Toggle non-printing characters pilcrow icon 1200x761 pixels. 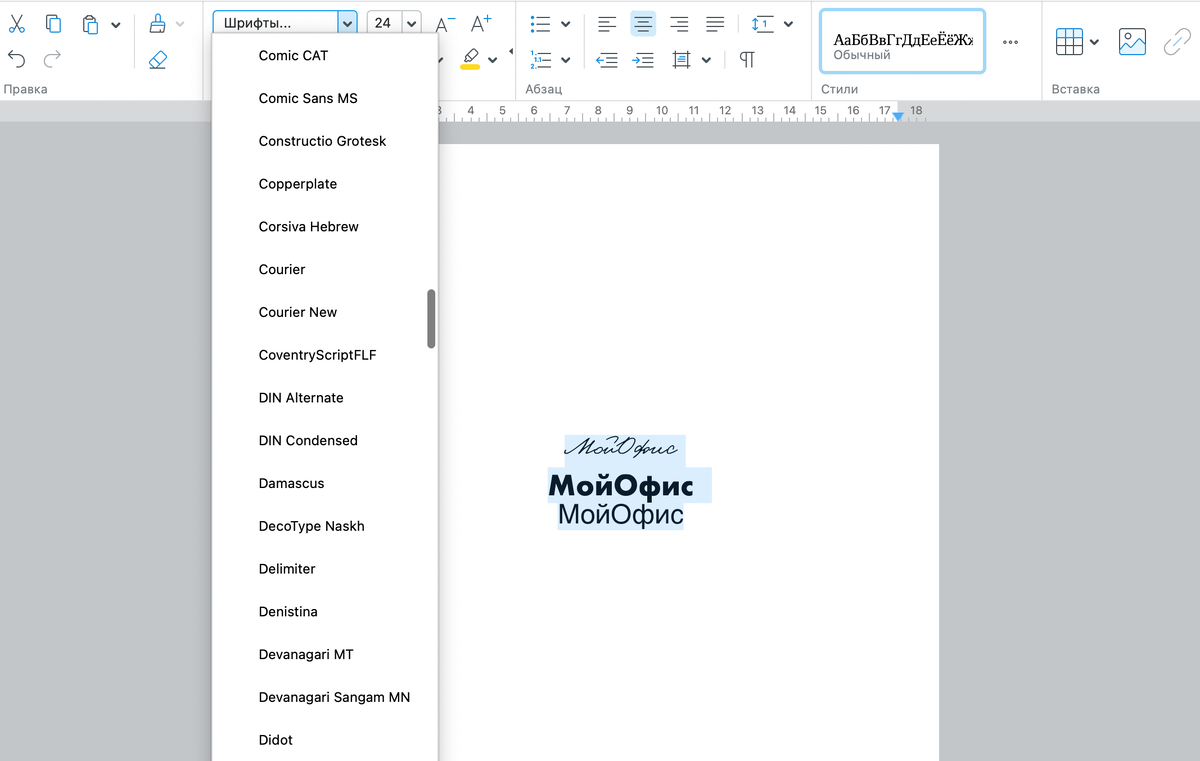(x=747, y=60)
